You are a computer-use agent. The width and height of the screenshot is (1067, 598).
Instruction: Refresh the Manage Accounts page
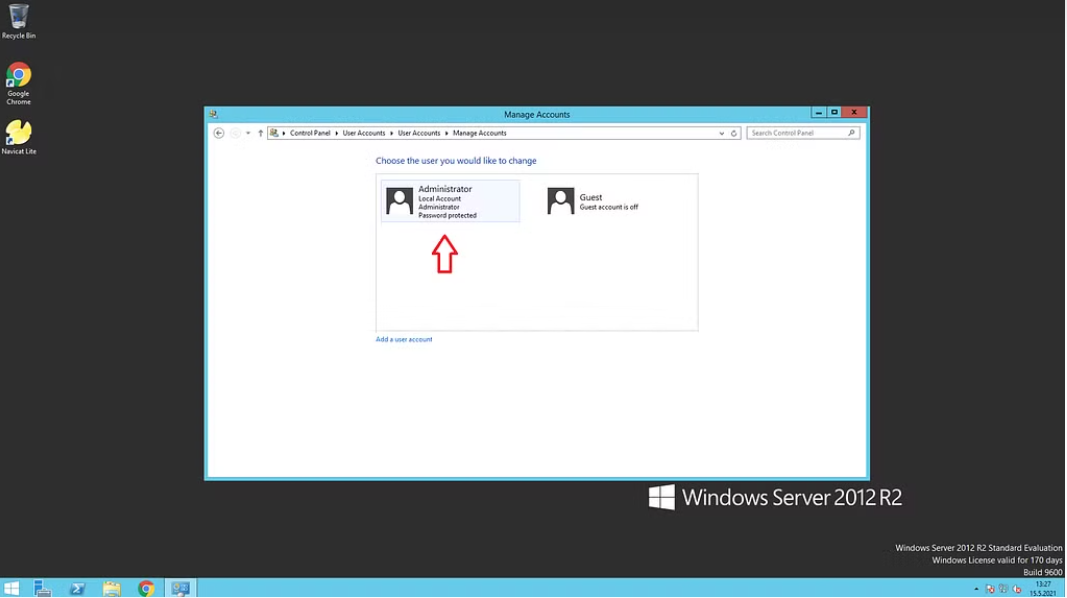click(x=734, y=133)
